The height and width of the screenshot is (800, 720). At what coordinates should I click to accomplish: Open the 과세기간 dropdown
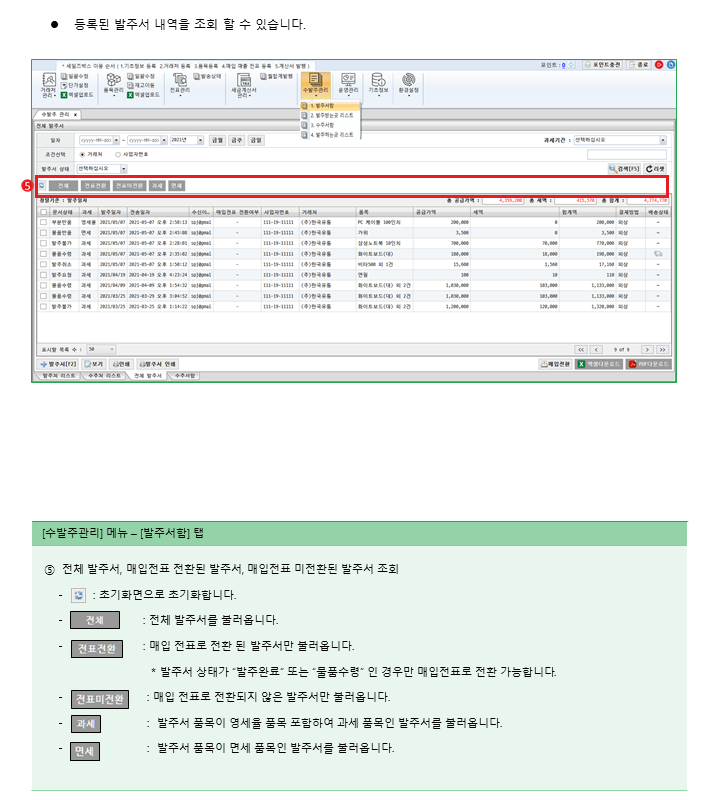663,140
